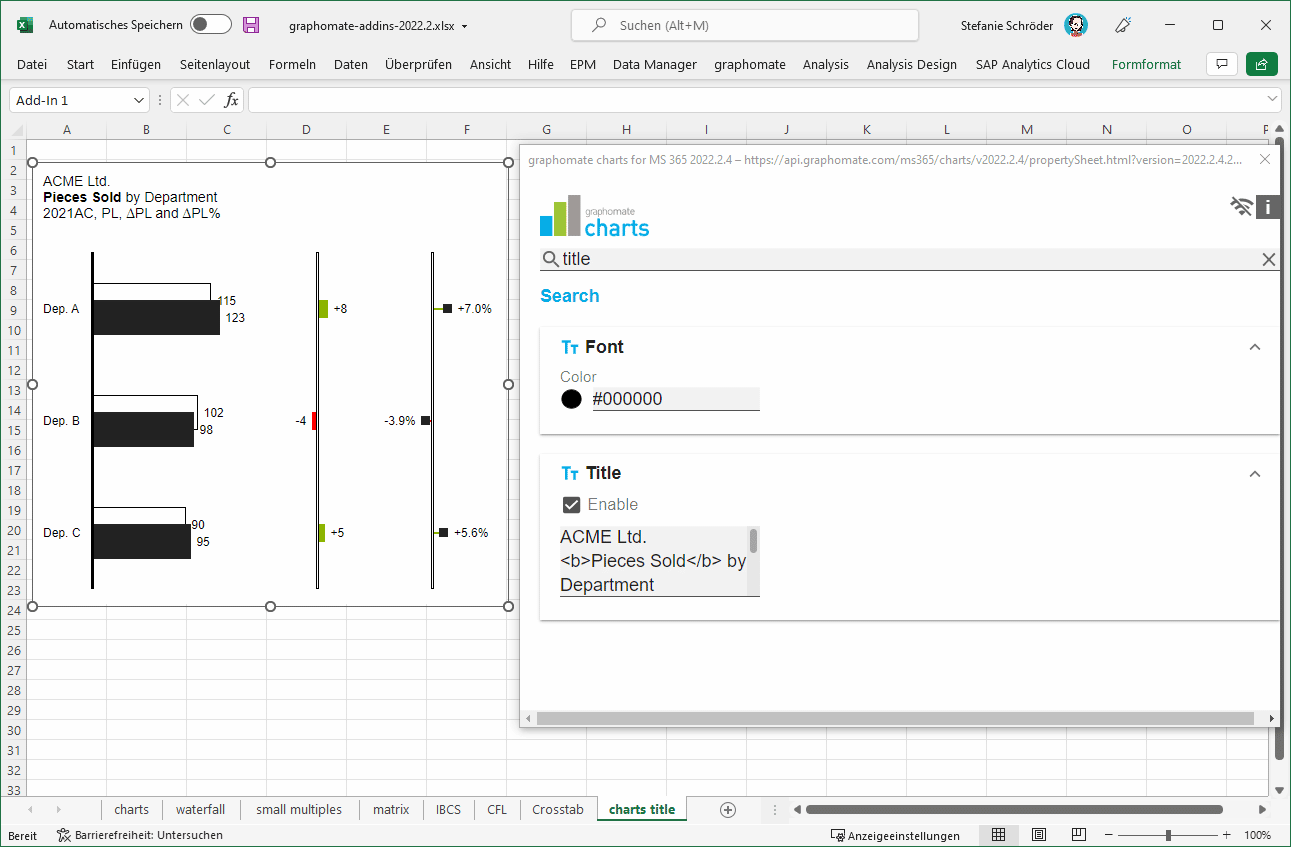Collapse the Title section chevron
The width and height of the screenshot is (1291, 847).
(x=1255, y=473)
